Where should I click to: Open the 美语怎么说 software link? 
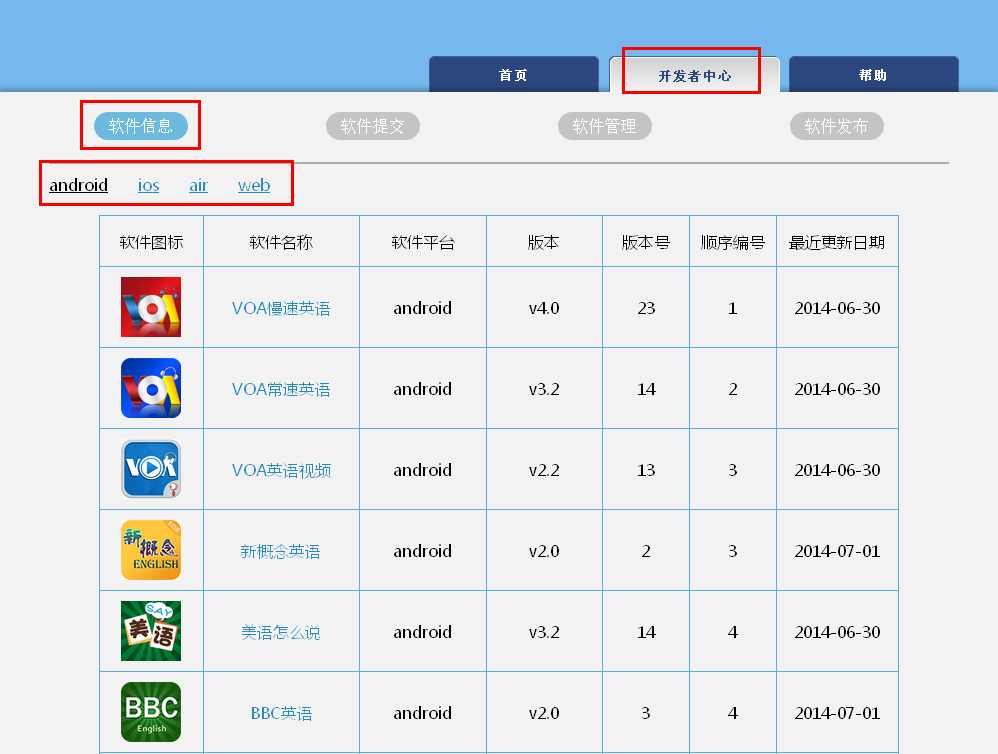(280, 632)
